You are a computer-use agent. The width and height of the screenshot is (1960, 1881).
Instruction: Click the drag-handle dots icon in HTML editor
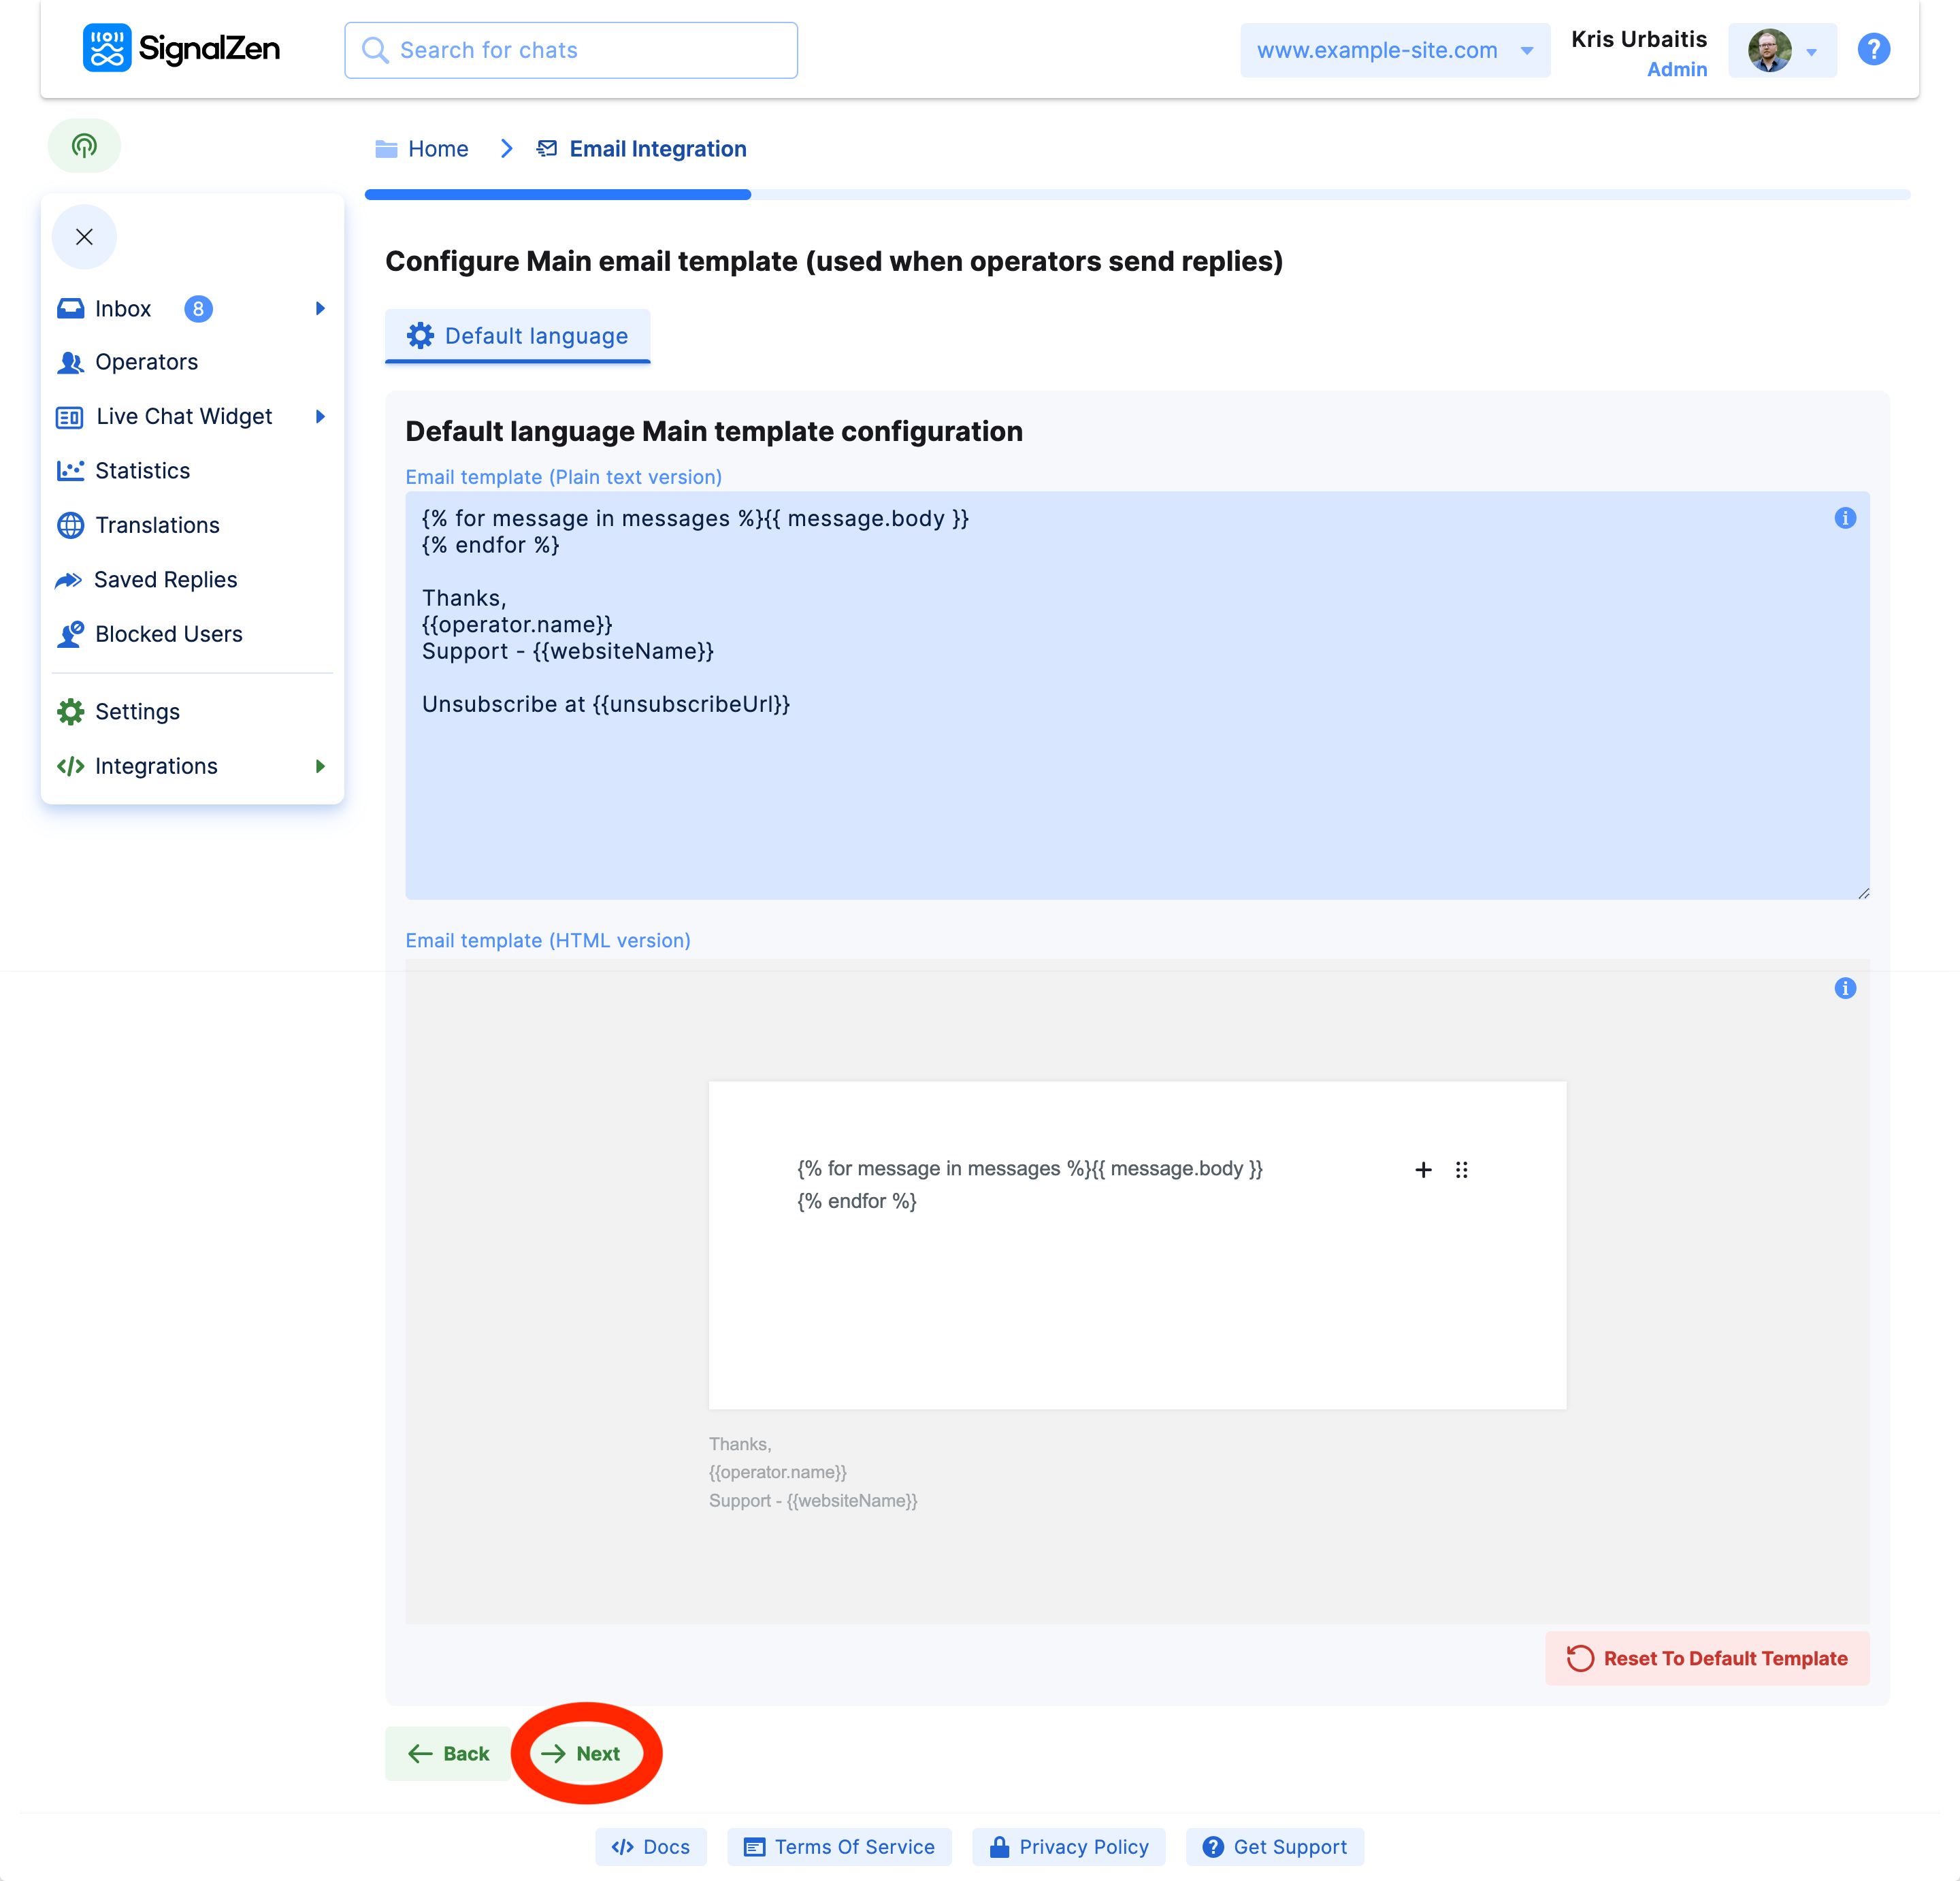(1461, 1169)
